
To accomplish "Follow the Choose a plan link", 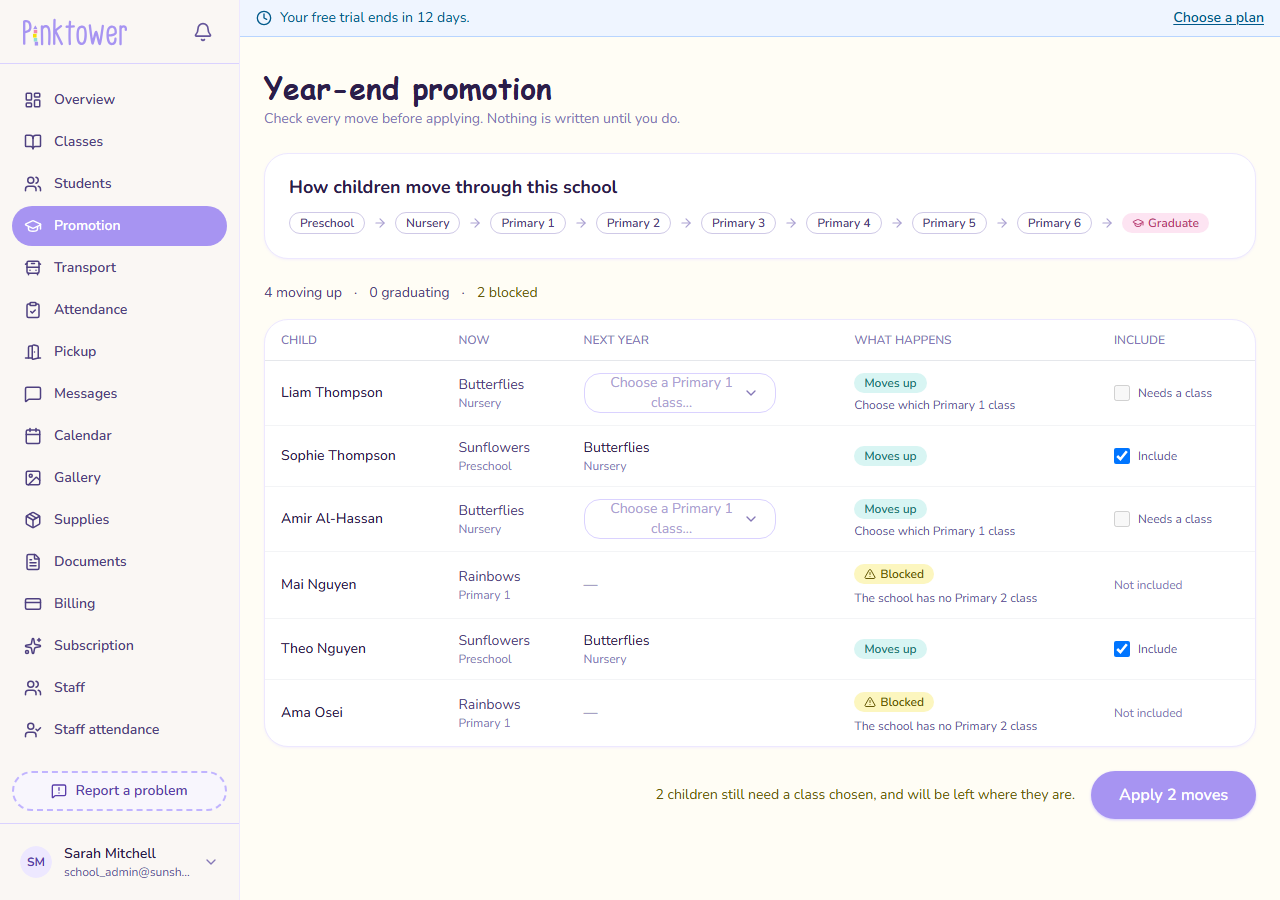I will coord(1218,17).
